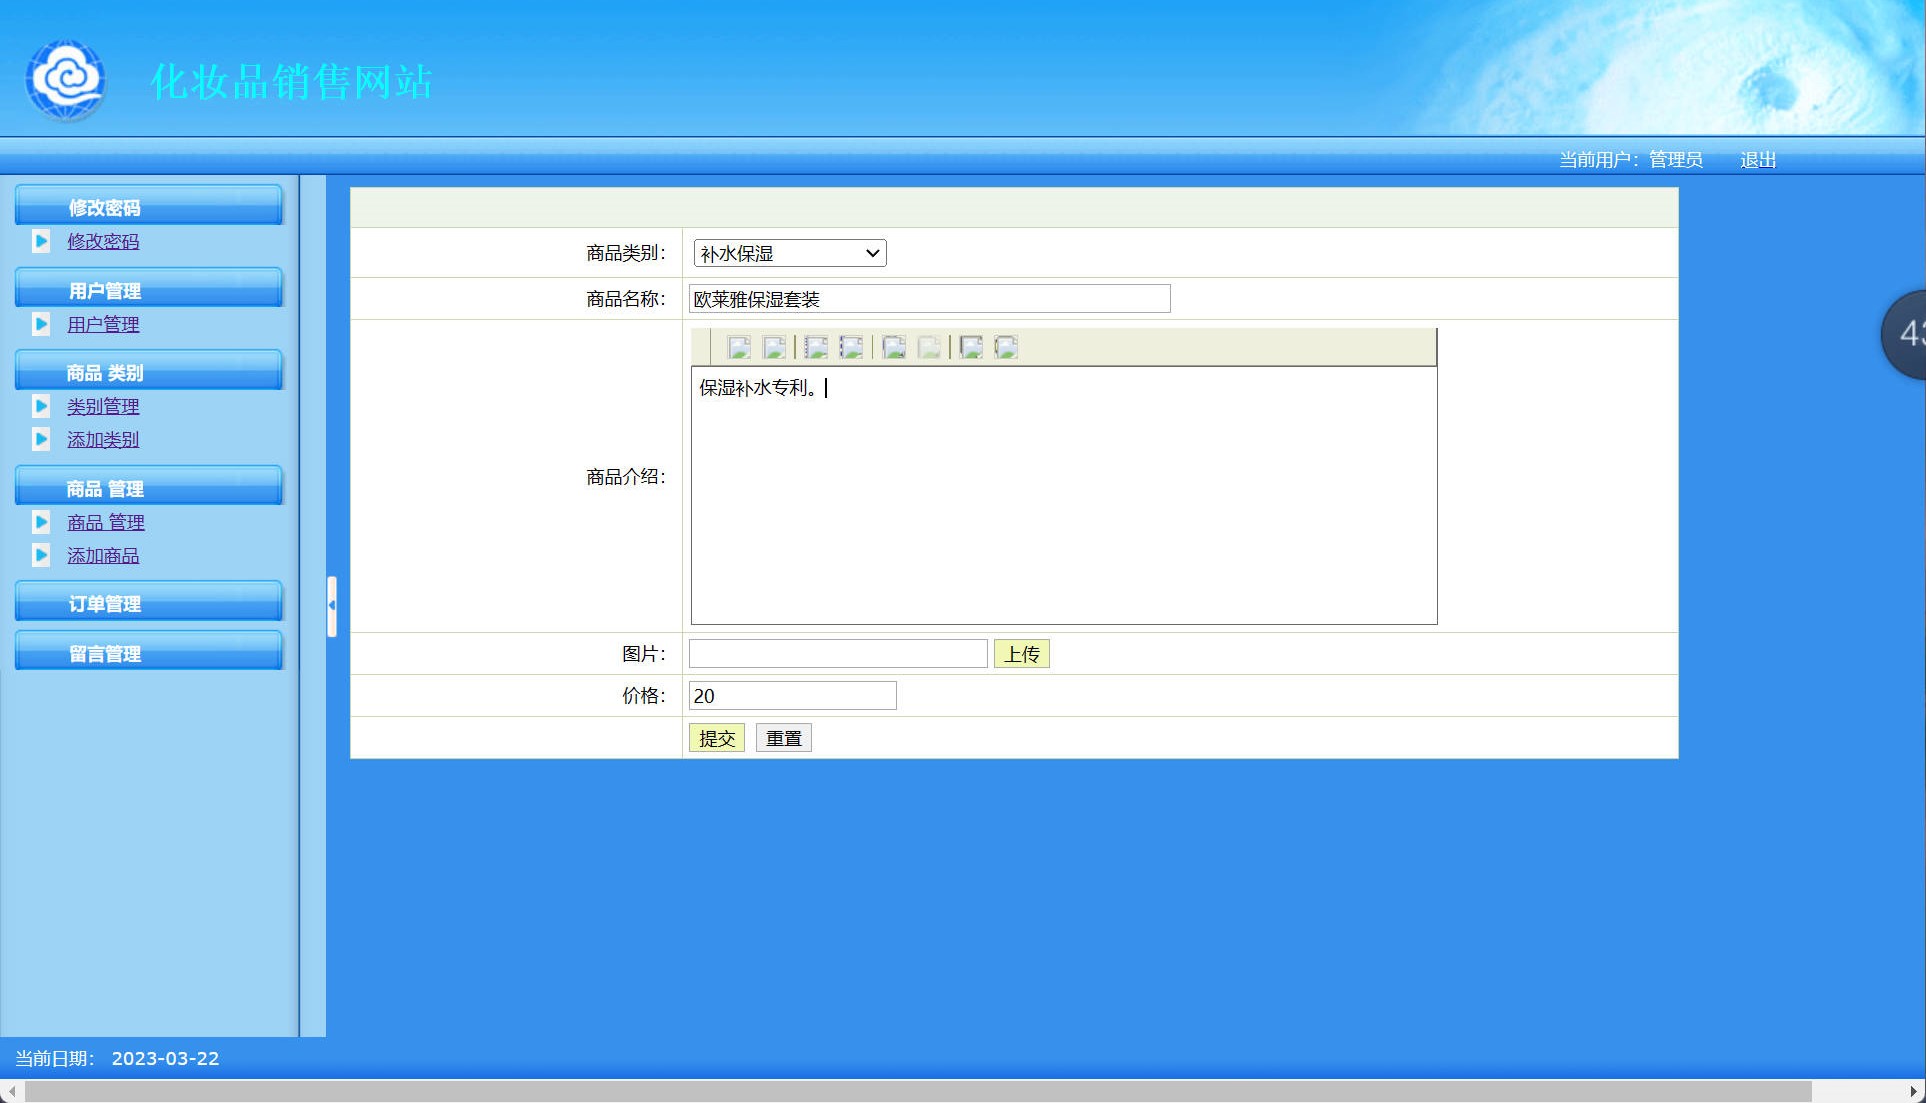The image size is (1926, 1103).
Task: Click the first editor toolbar image icon
Action: [739, 347]
